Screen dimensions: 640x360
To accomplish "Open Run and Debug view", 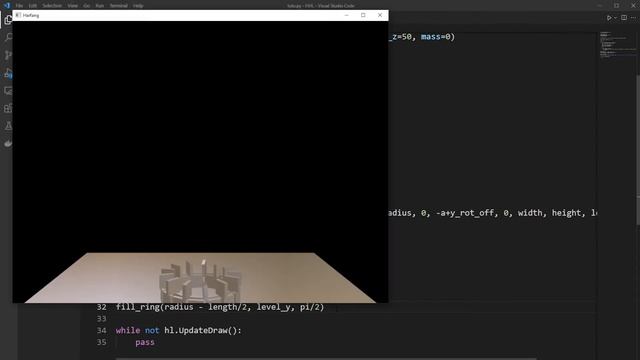I will 8,73.
